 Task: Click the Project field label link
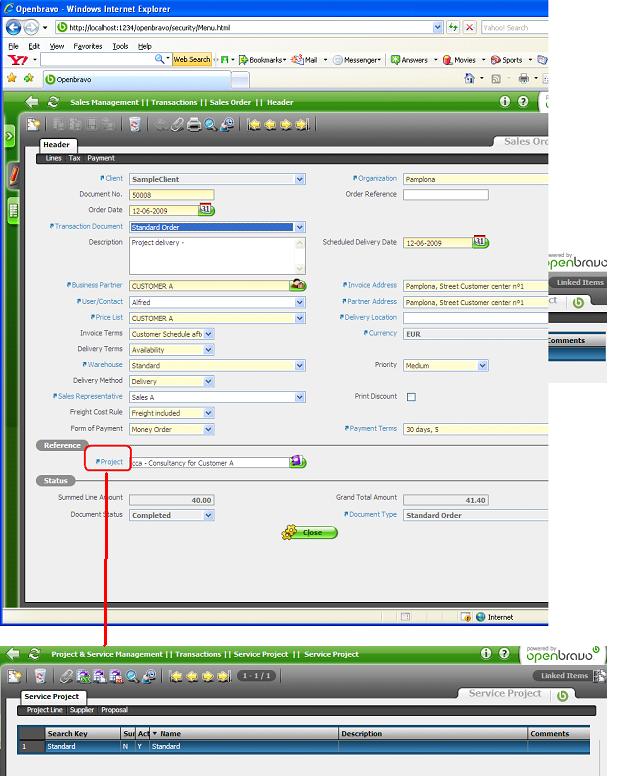107,462
